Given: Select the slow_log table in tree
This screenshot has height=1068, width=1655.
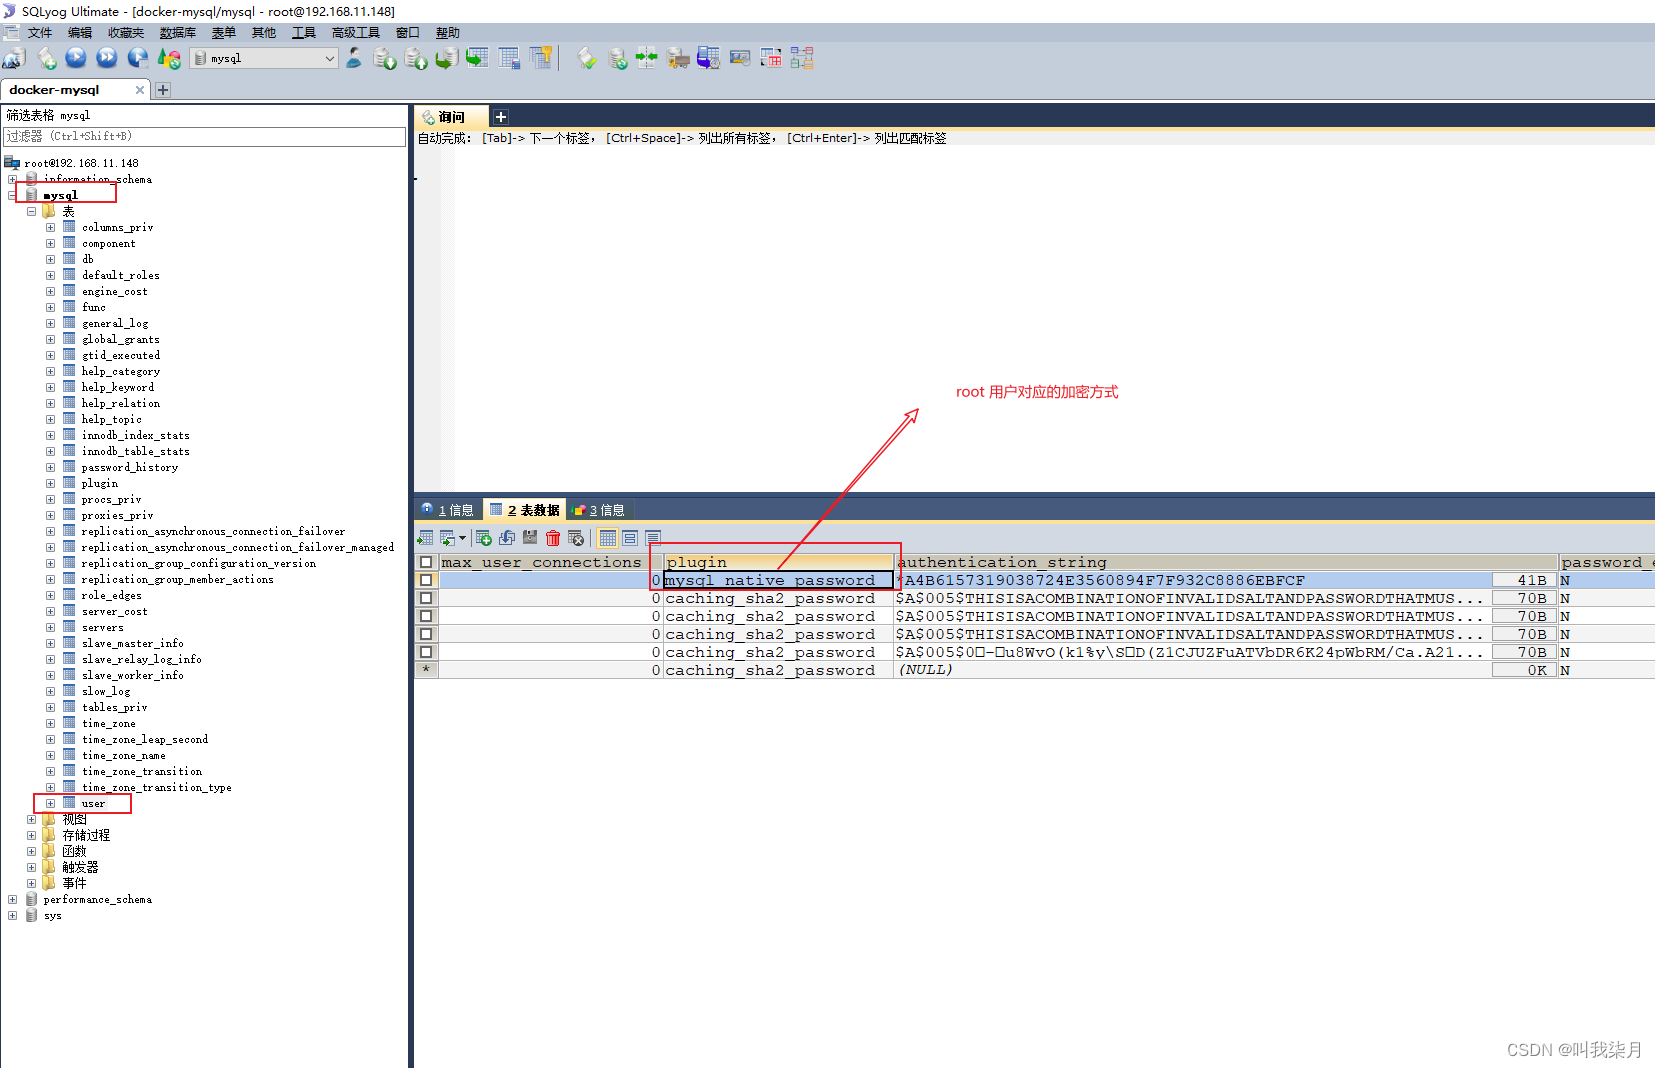Looking at the screenshot, I should [x=106, y=691].
